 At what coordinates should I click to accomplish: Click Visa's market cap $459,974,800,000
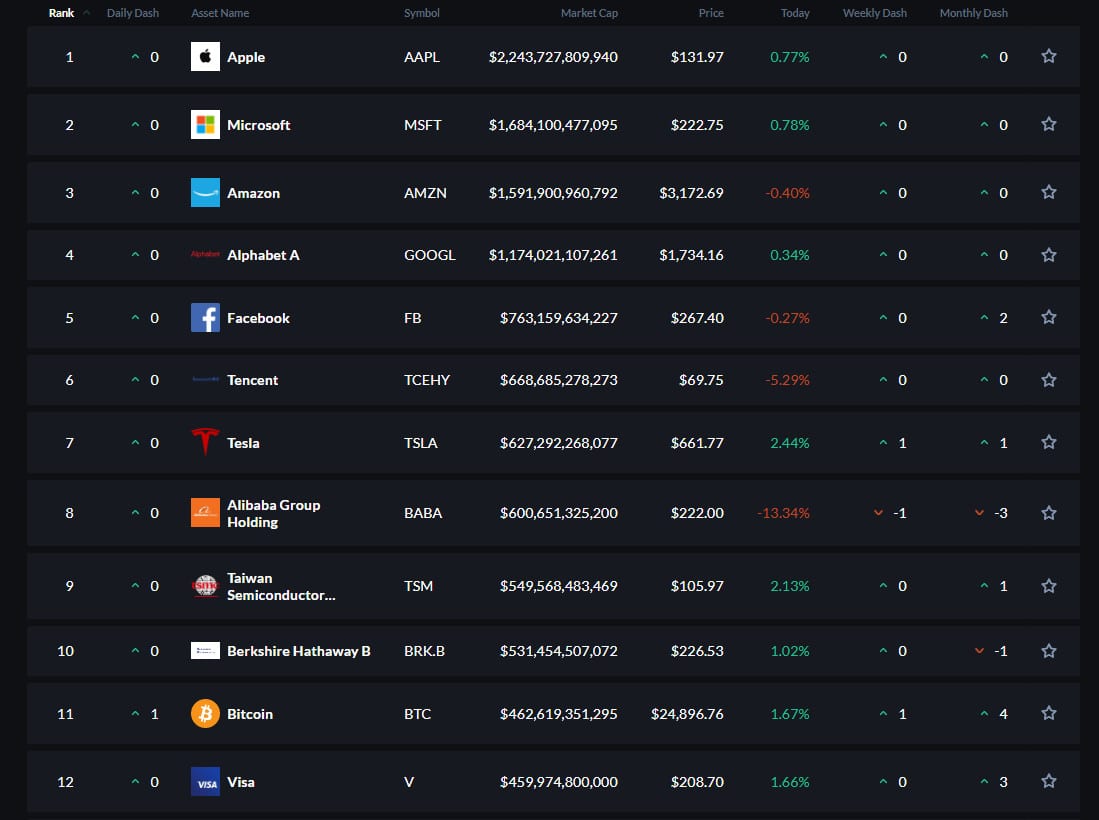tap(559, 781)
